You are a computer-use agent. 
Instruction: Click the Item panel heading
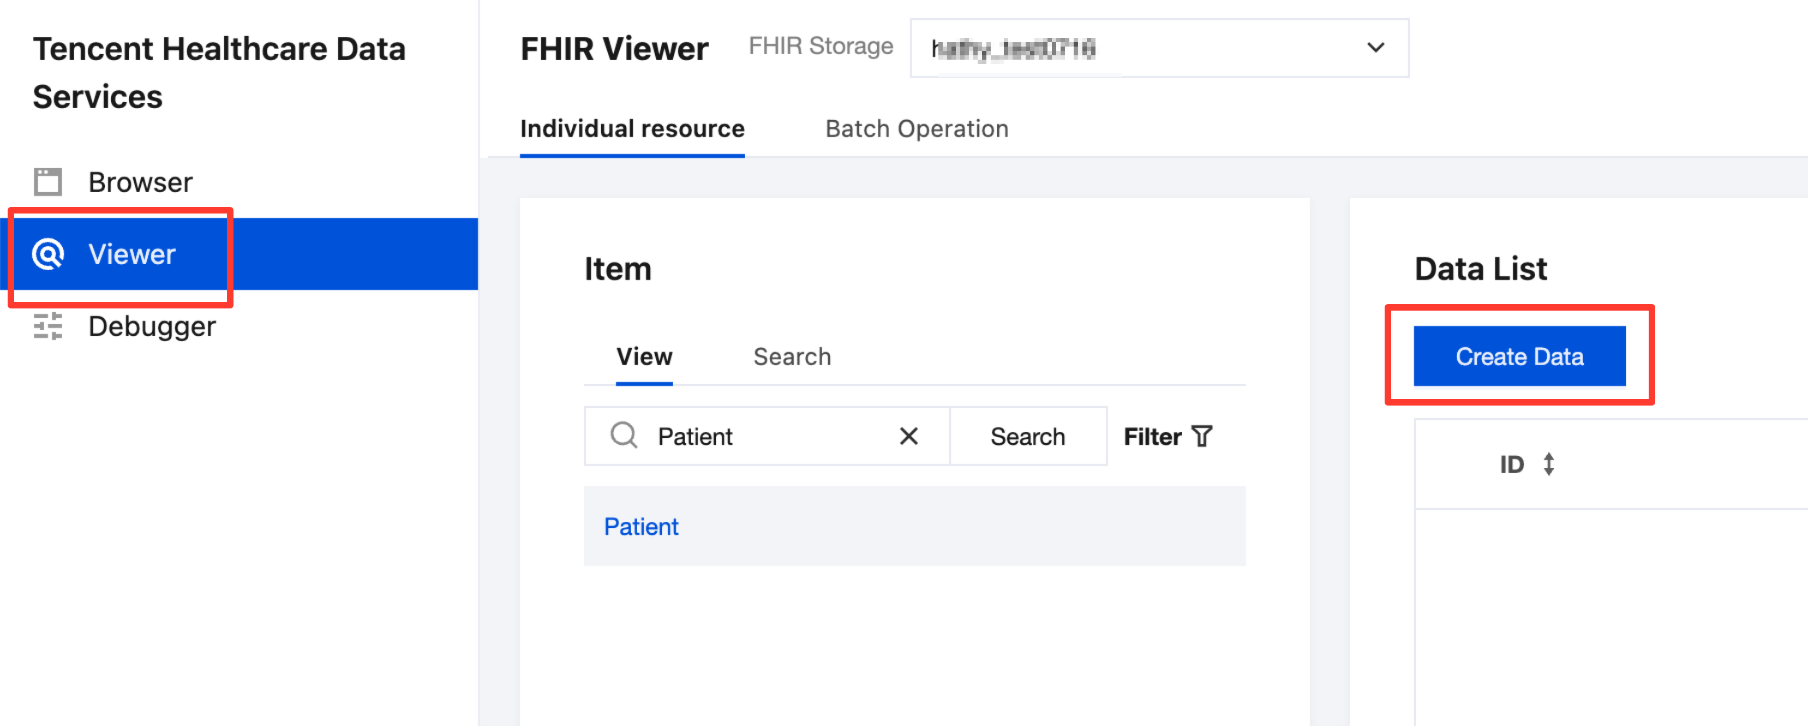(x=618, y=268)
